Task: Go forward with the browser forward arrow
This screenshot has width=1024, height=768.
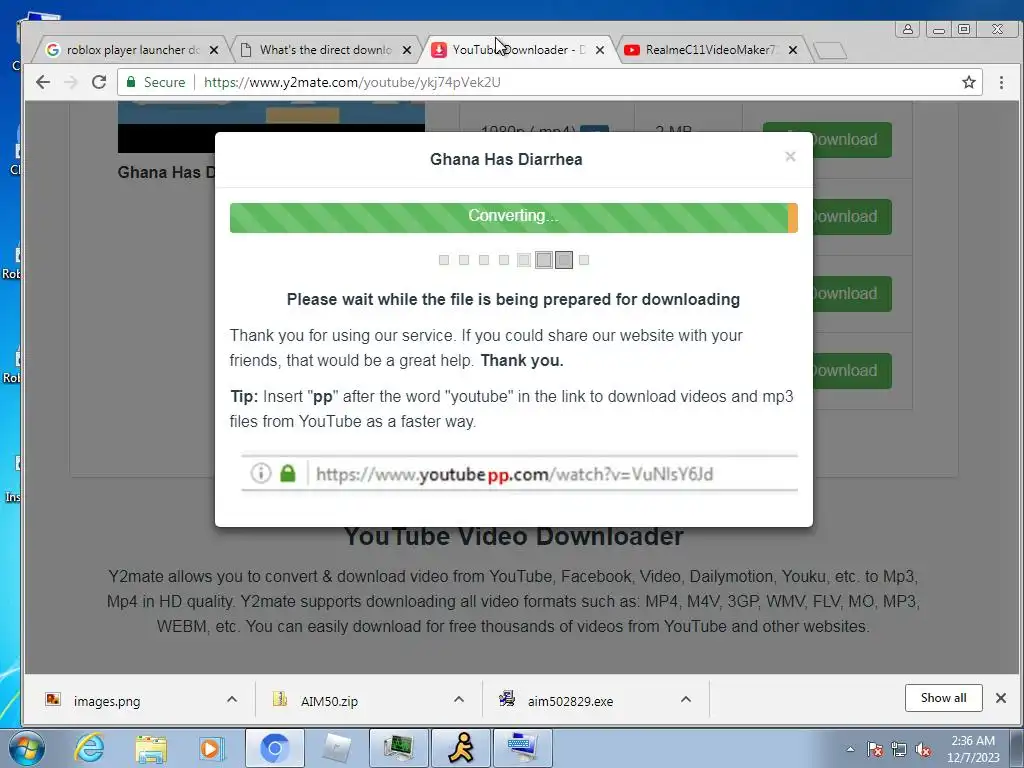Action: (71, 82)
